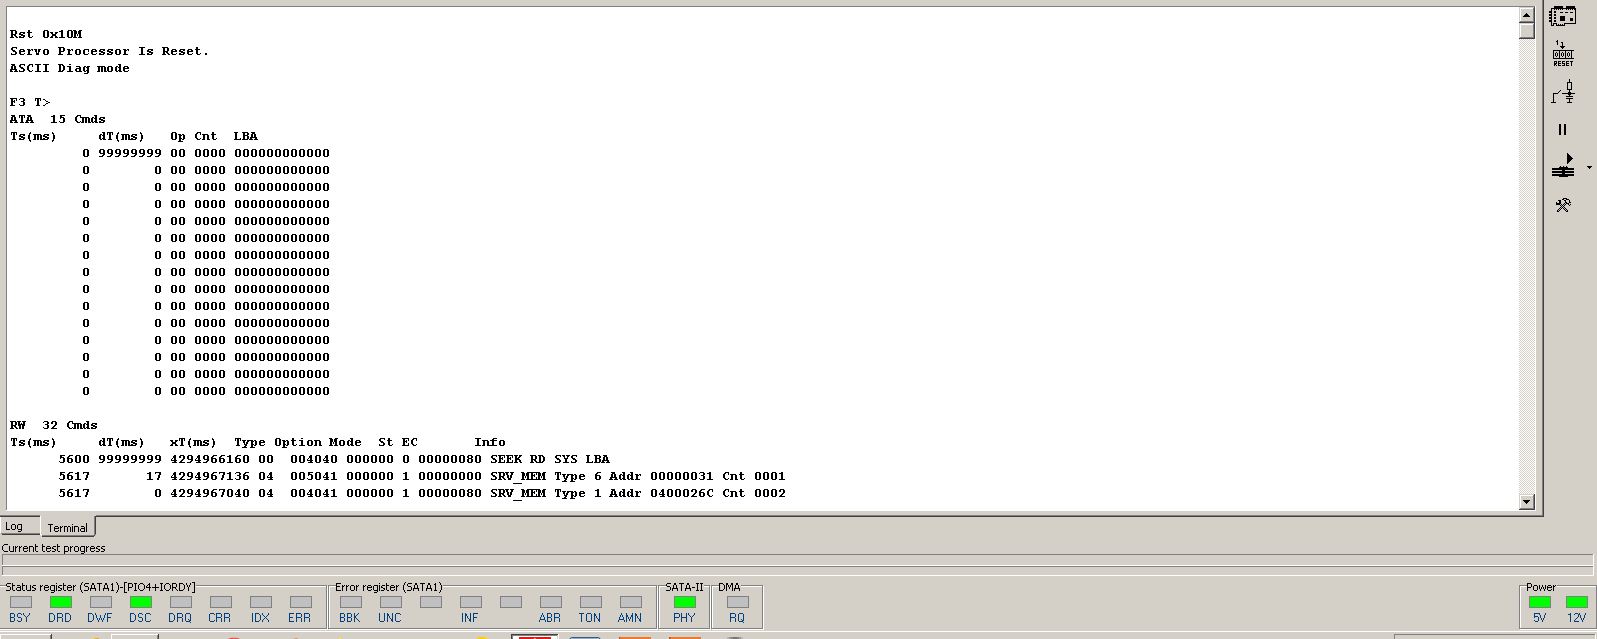Click the DMA RQ indicator
Screen dimensions: 1597x639
738,602
